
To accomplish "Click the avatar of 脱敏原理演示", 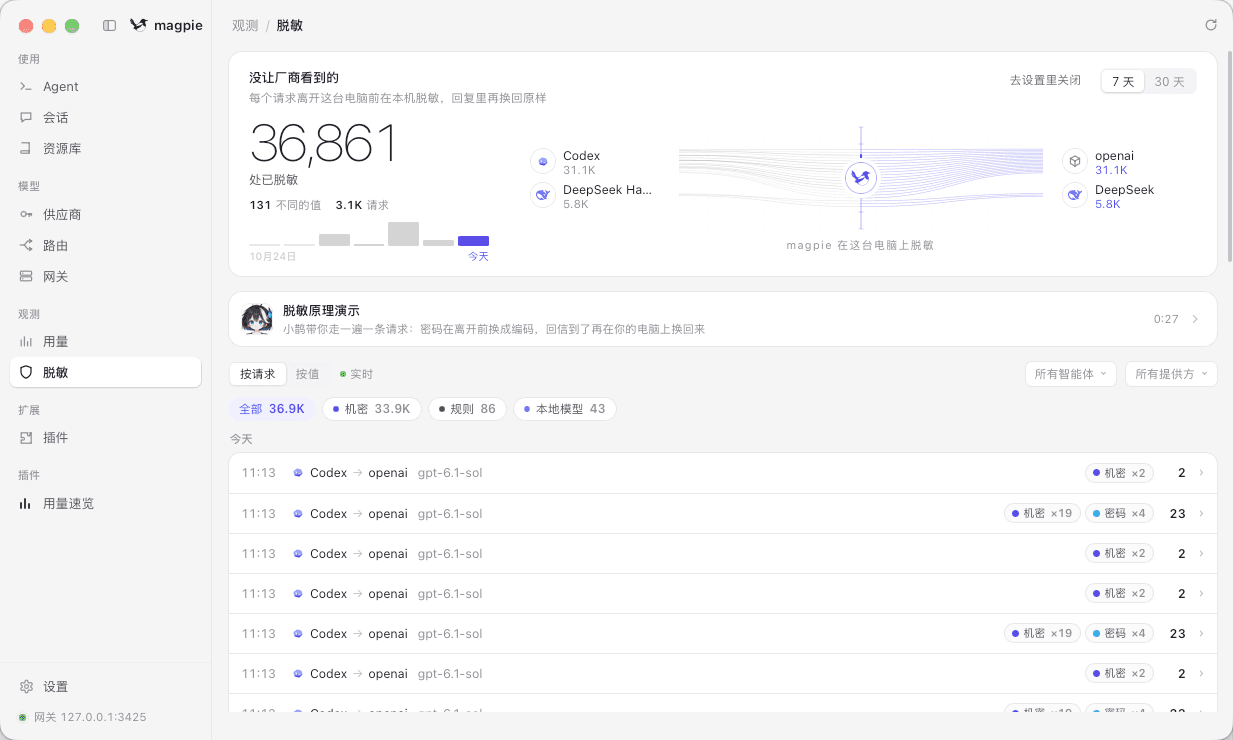I will [x=258, y=319].
